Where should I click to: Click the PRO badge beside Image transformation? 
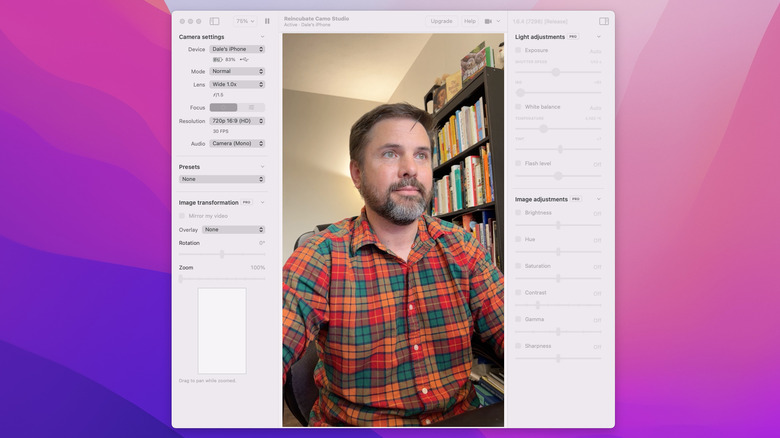click(246, 203)
